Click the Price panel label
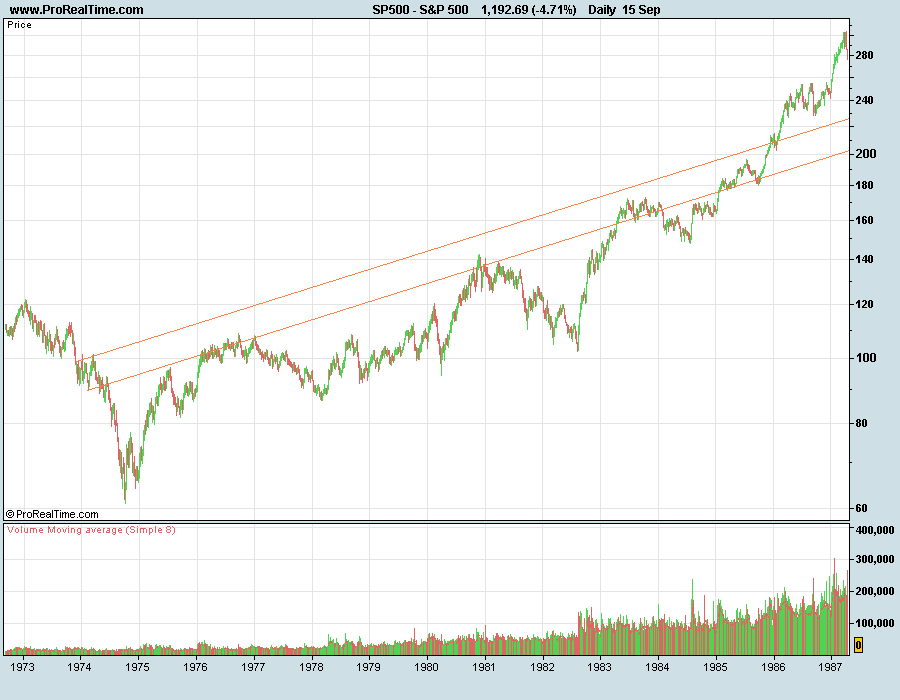 20,25
